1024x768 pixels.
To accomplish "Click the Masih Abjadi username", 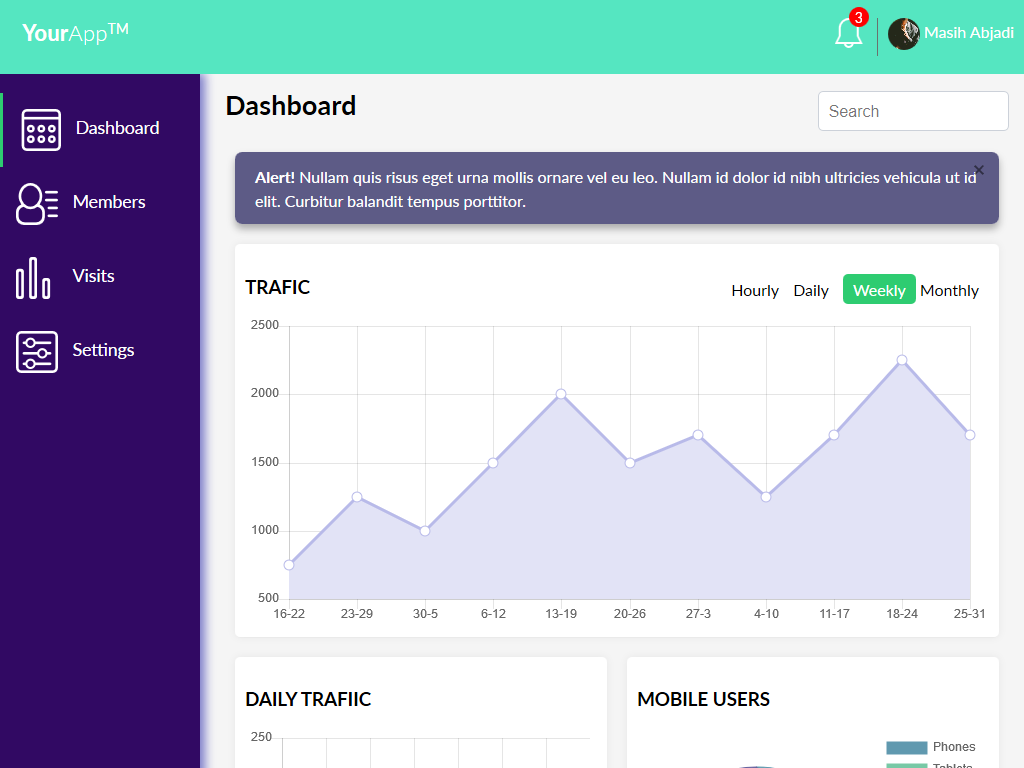I will 969,33.
